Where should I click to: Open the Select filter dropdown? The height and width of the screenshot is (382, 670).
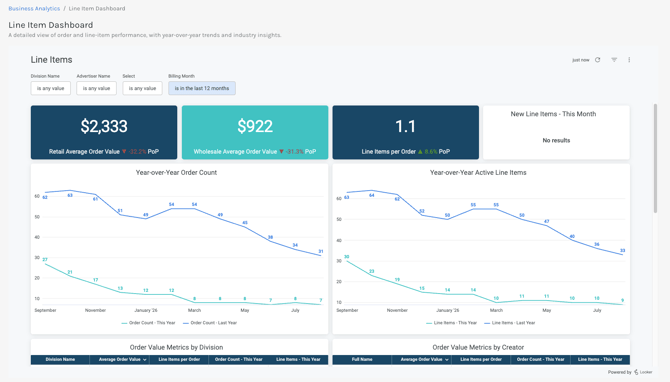142,88
